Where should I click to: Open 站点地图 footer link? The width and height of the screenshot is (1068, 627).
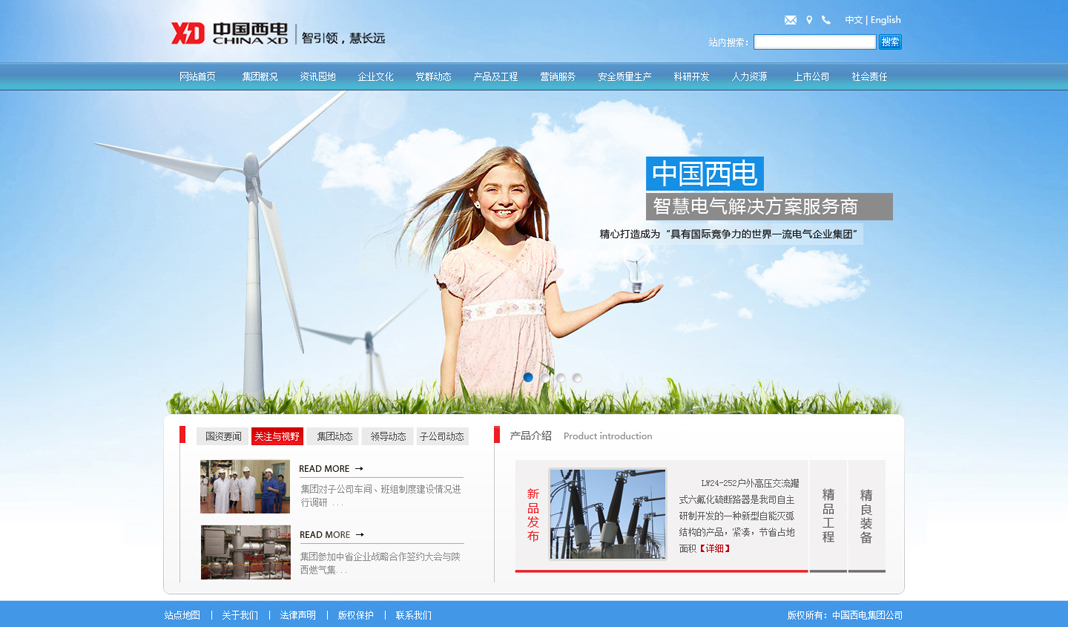click(183, 615)
